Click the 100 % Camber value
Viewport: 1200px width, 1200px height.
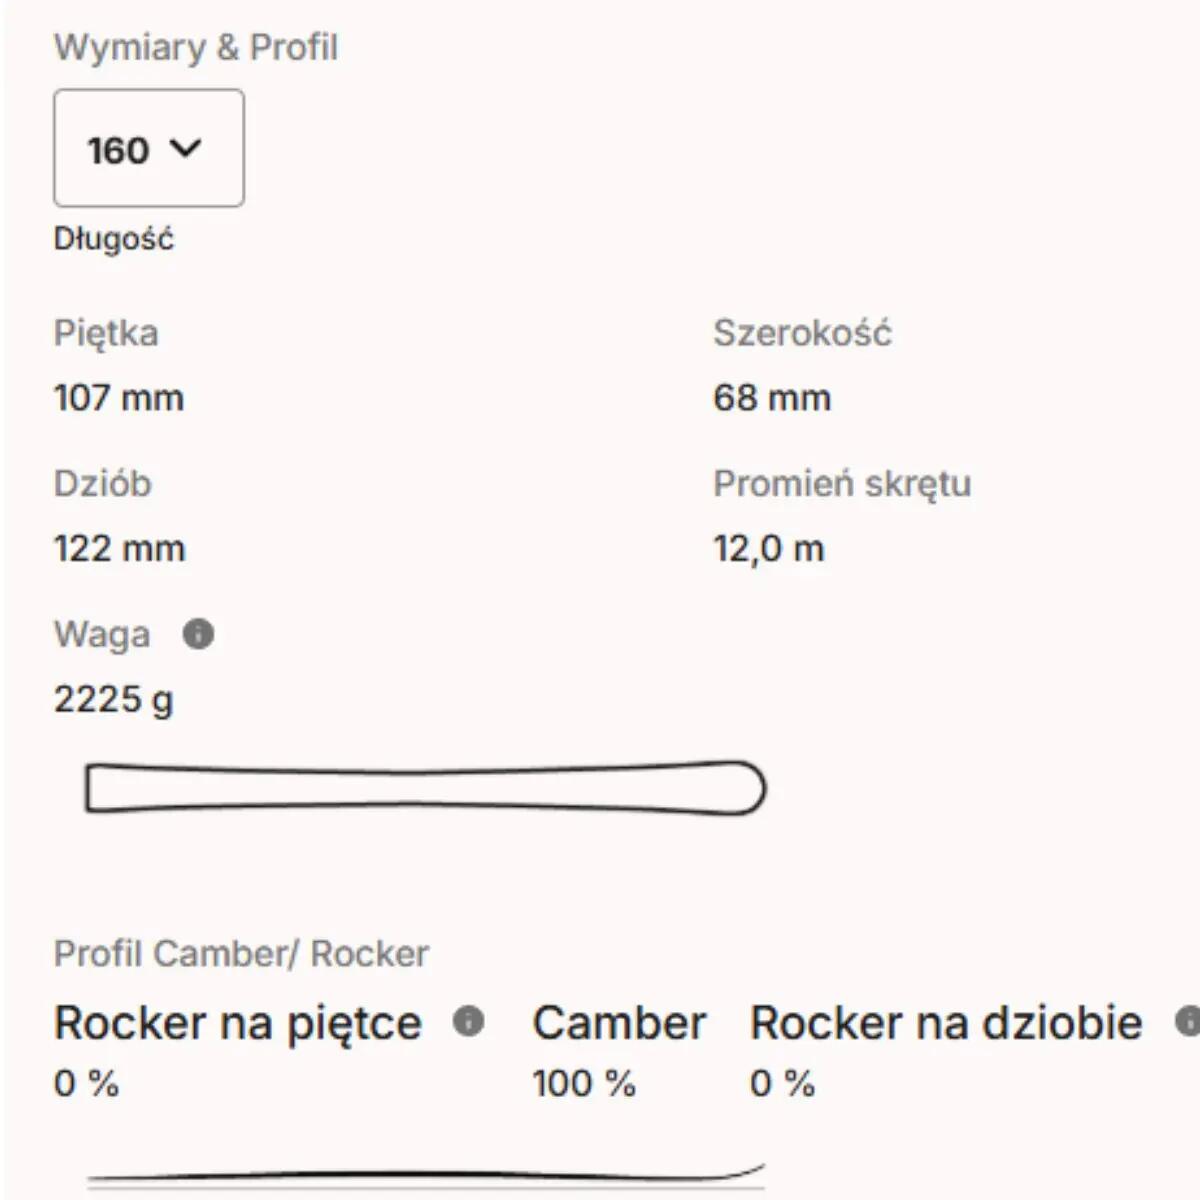pos(584,1083)
